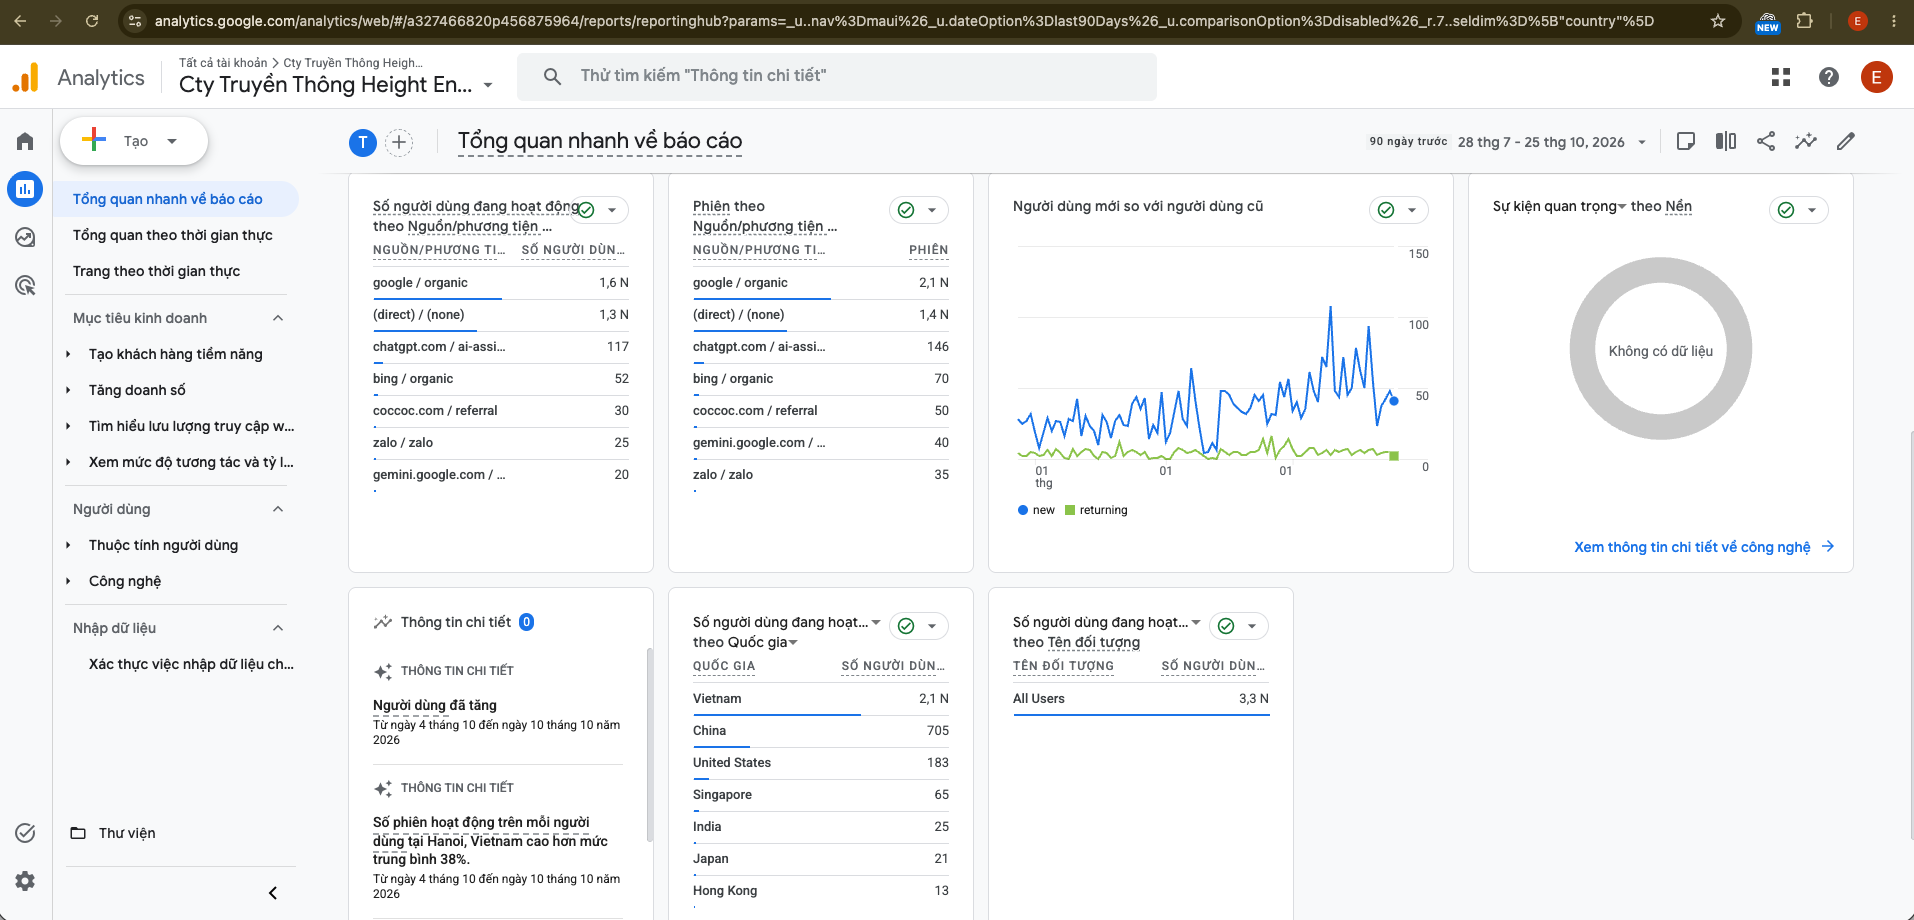This screenshot has height=920, width=1914.
Task: Click the All Users T badge
Action: 363,142
